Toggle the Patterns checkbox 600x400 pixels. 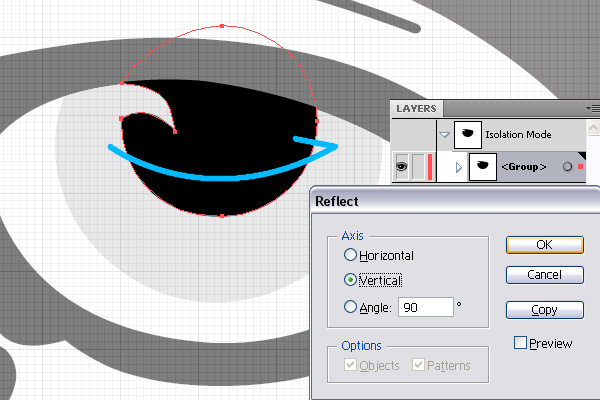click(x=418, y=364)
